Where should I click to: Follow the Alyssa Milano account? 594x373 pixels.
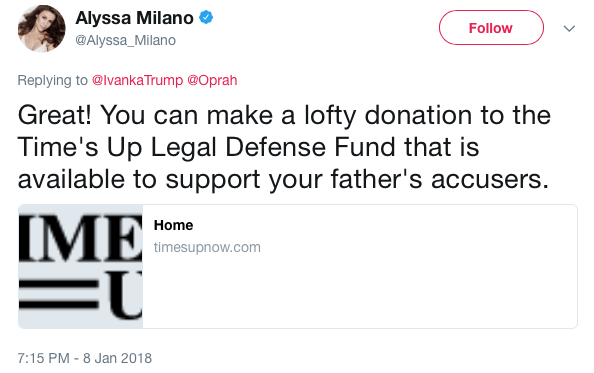(491, 28)
